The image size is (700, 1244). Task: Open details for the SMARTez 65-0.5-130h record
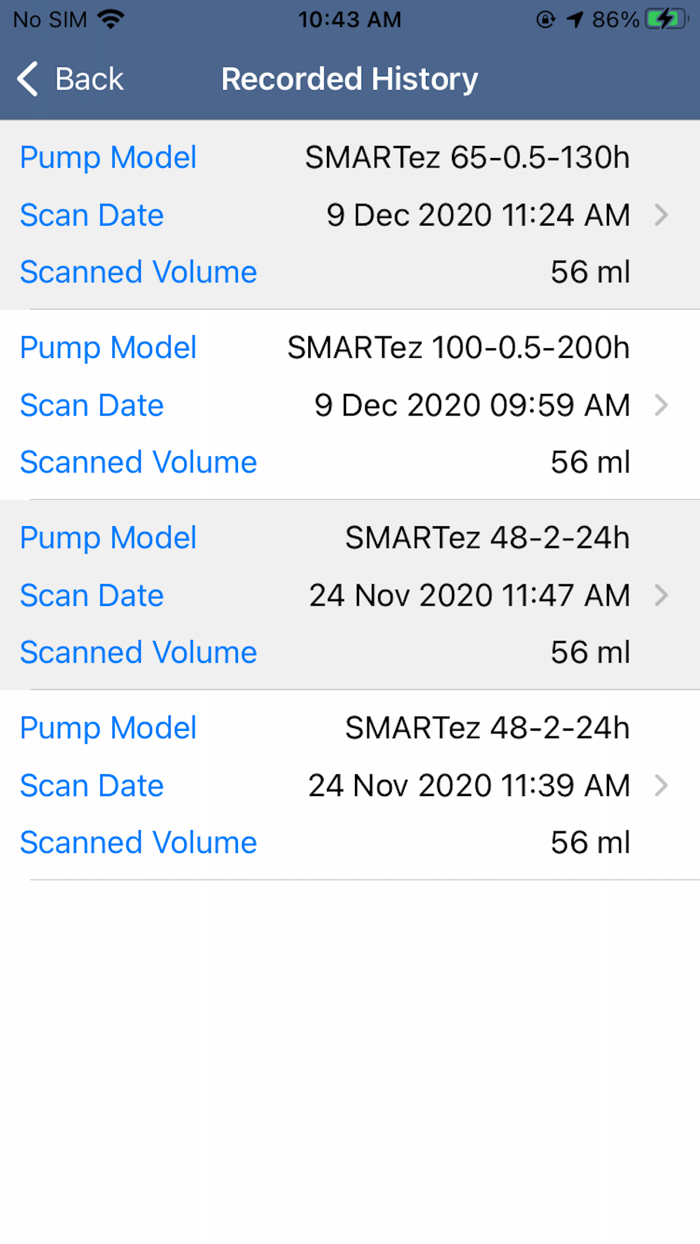[x=662, y=215]
